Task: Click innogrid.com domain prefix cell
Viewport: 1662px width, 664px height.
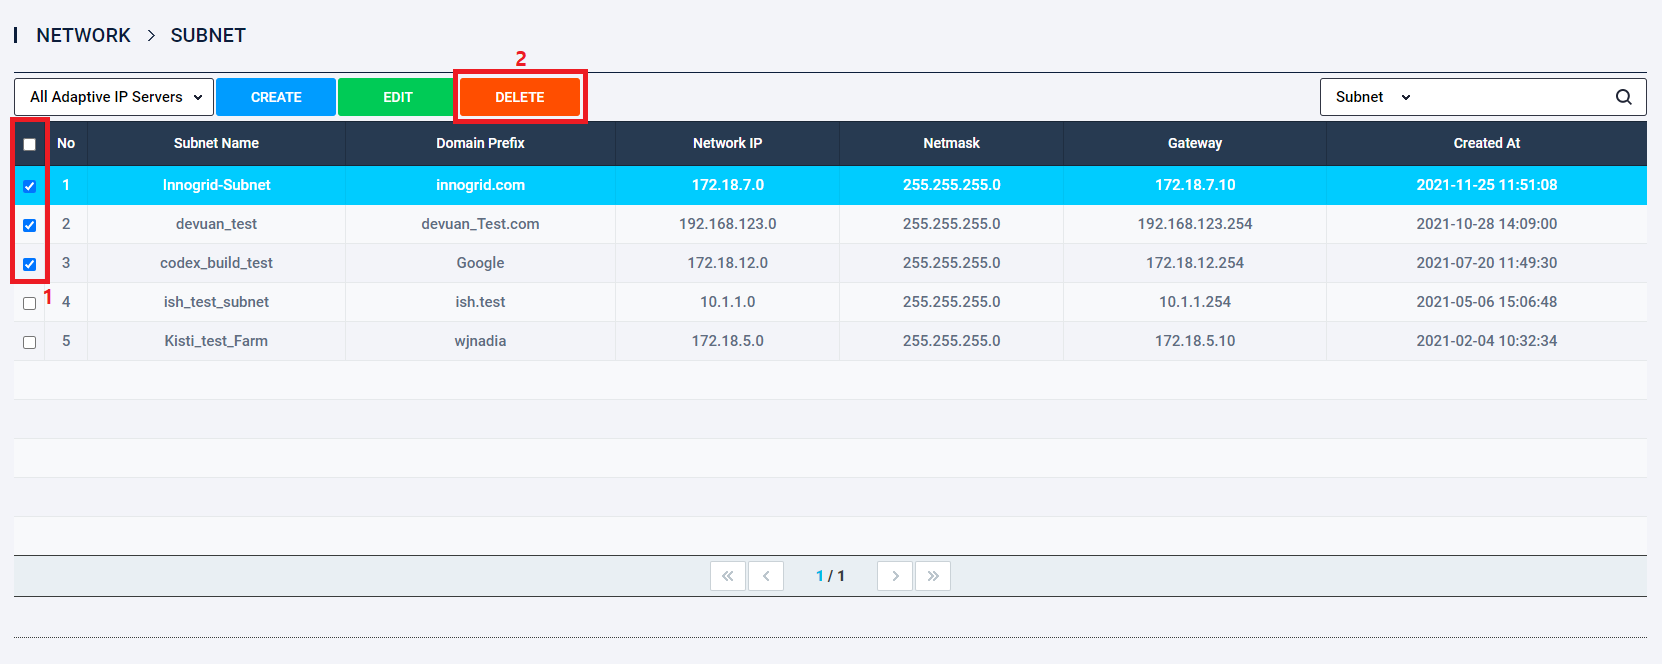Action: tap(480, 185)
